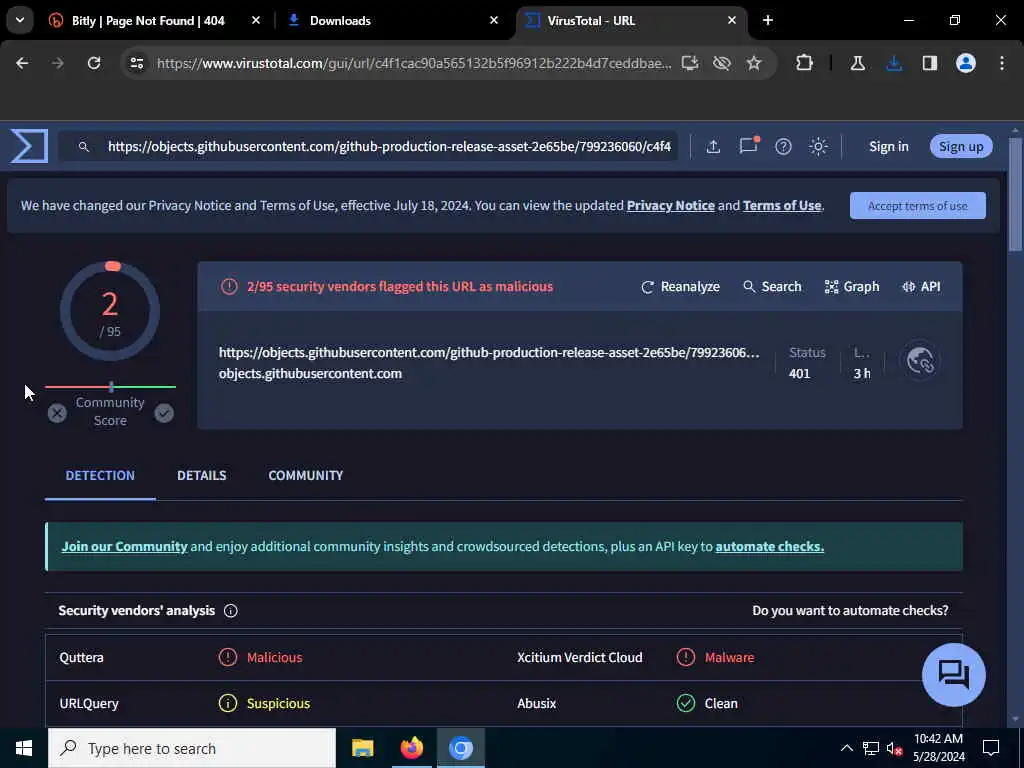Switch to Bitly Page Not Found tab
The width and height of the screenshot is (1024, 768).
click(148, 21)
